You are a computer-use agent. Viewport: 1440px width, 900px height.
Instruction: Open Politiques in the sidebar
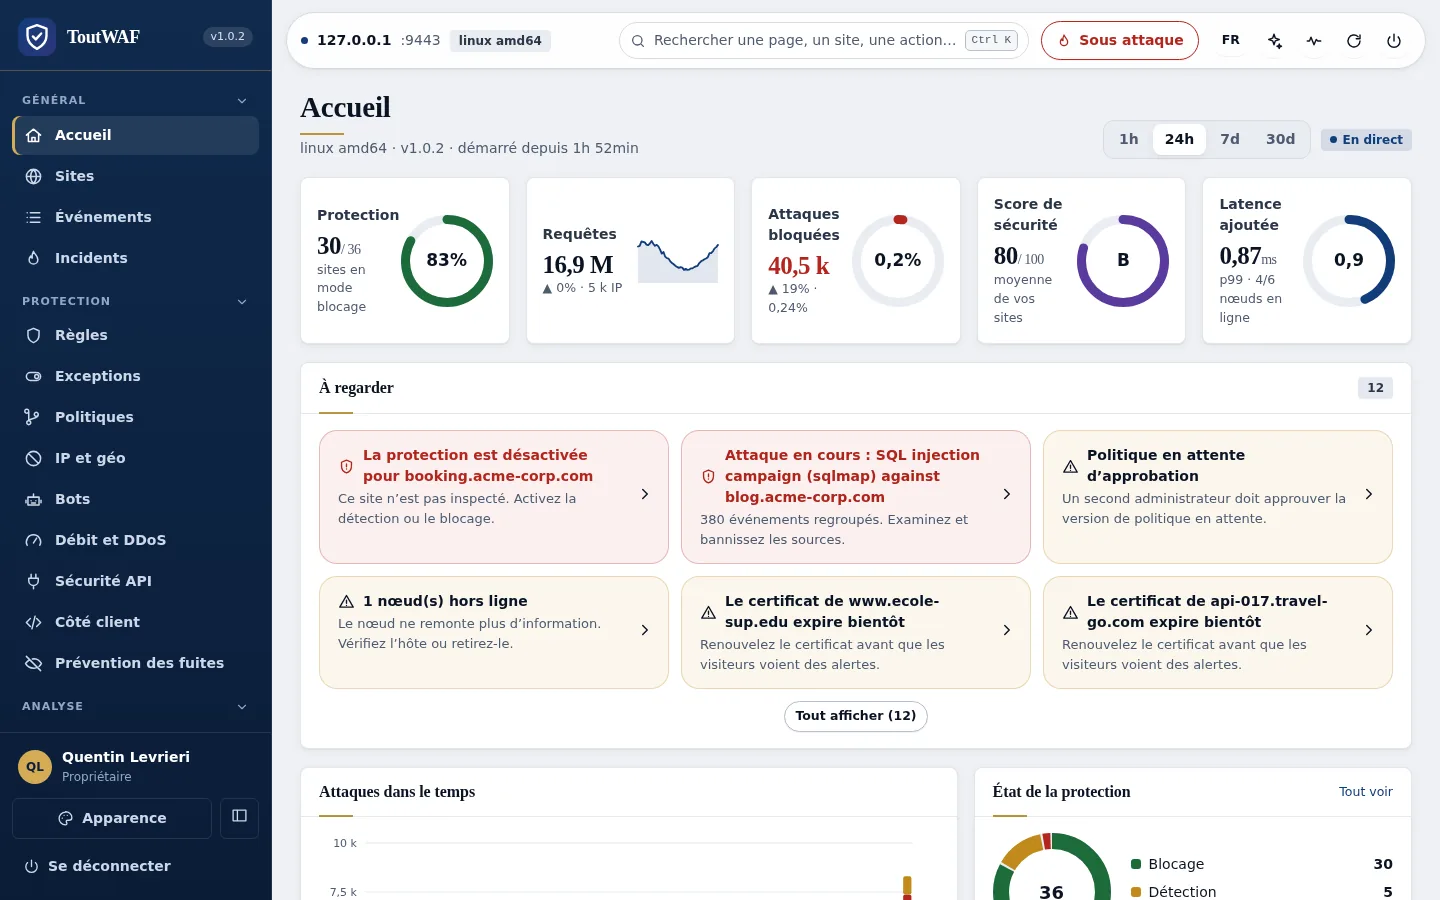(135, 417)
